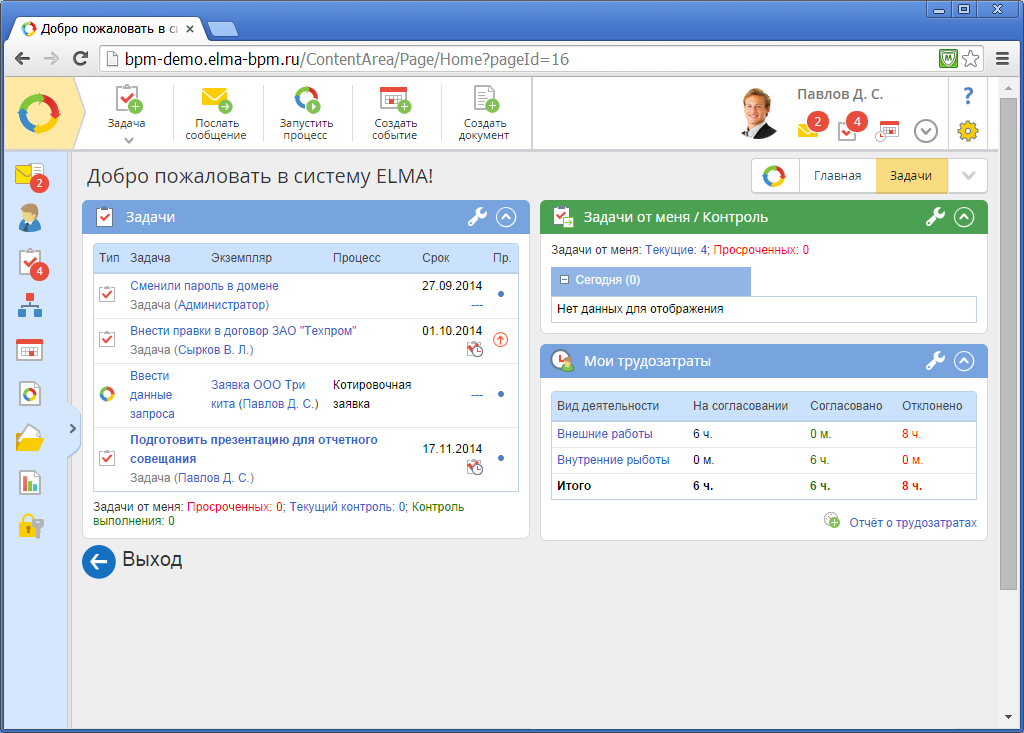
Task: Click the settings gear icon at top right
Action: 967,130
